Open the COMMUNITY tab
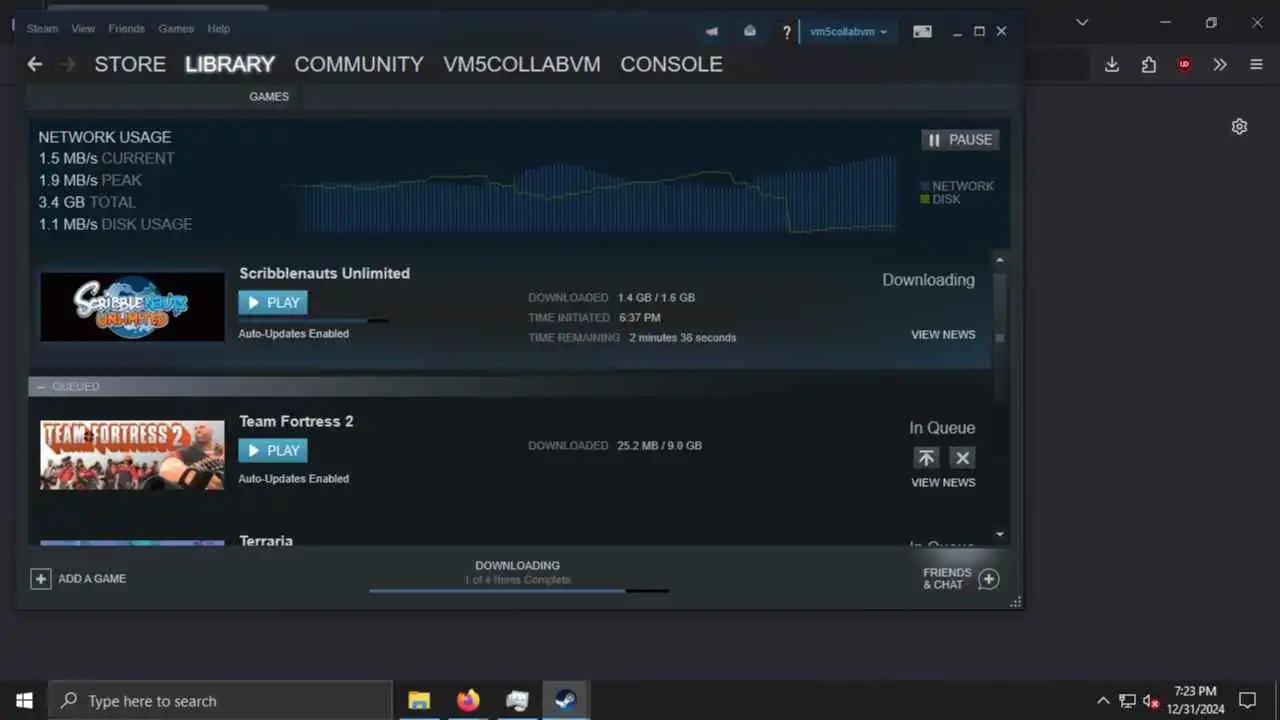Viewport: 1280px width, 720px height. click(359, 64)
